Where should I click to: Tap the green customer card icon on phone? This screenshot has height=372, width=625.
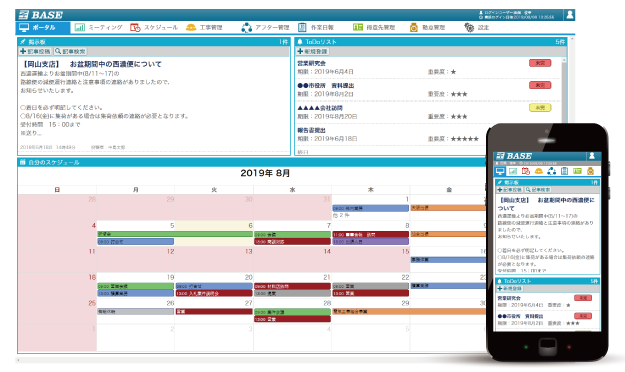click(x=577, y=171)
